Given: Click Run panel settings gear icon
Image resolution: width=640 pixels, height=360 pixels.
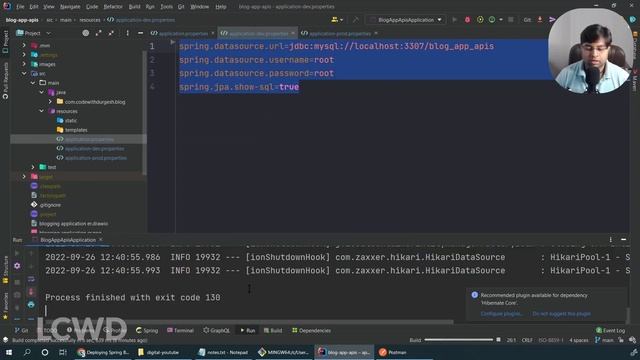Looking at the screenshot, I should click(17, 266).
